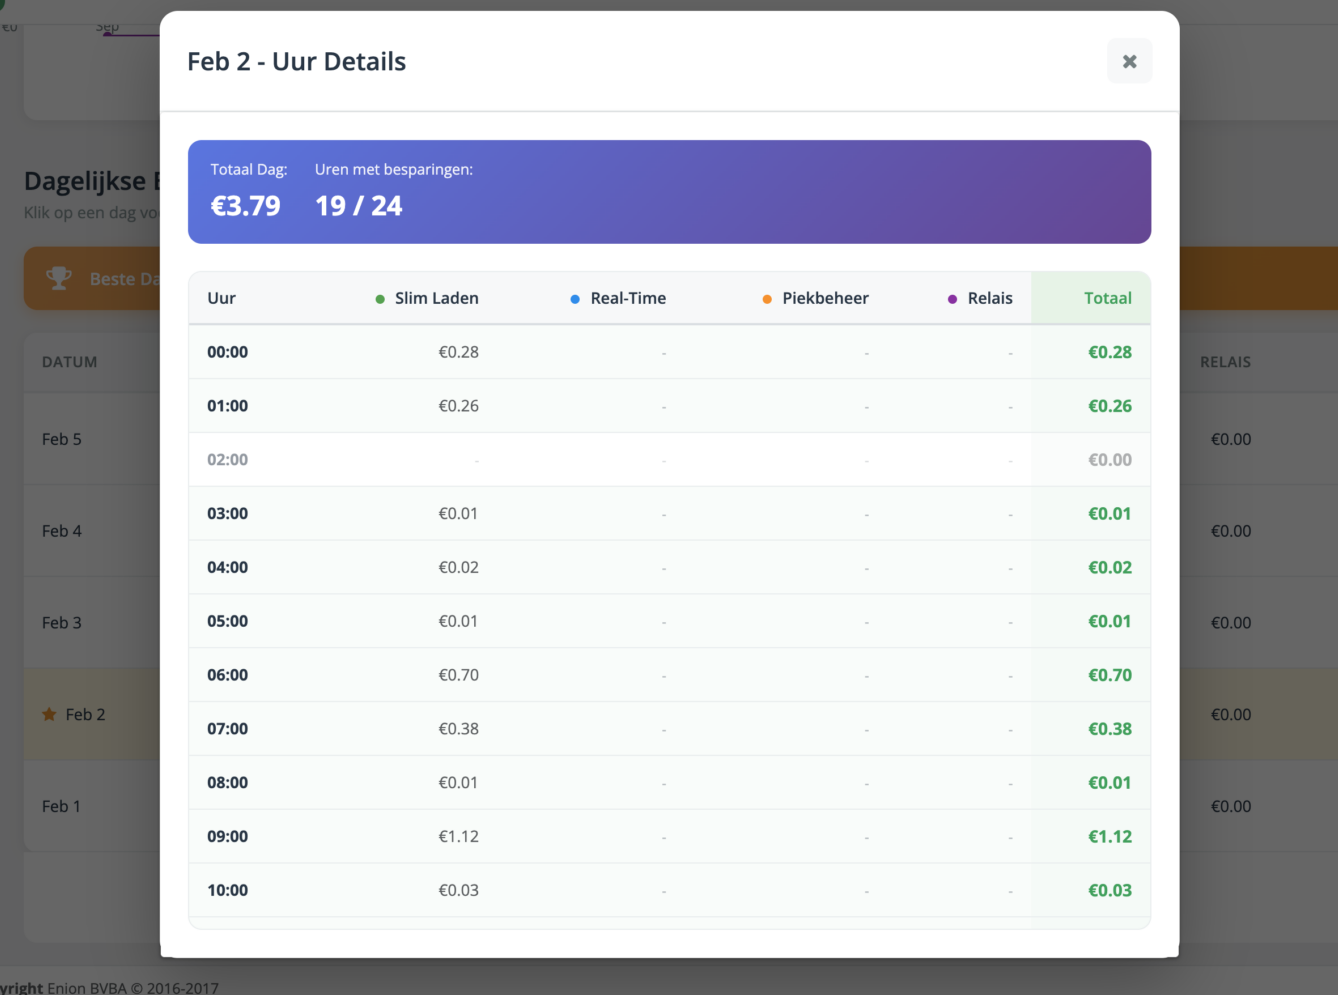Click the RELAIS header in background table

[1225, 362]
